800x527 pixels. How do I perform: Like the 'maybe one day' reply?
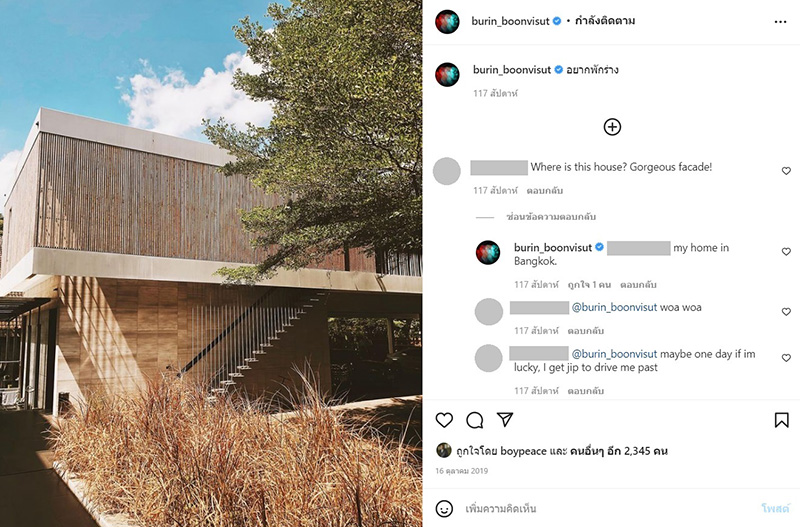[x=786, y=358]
